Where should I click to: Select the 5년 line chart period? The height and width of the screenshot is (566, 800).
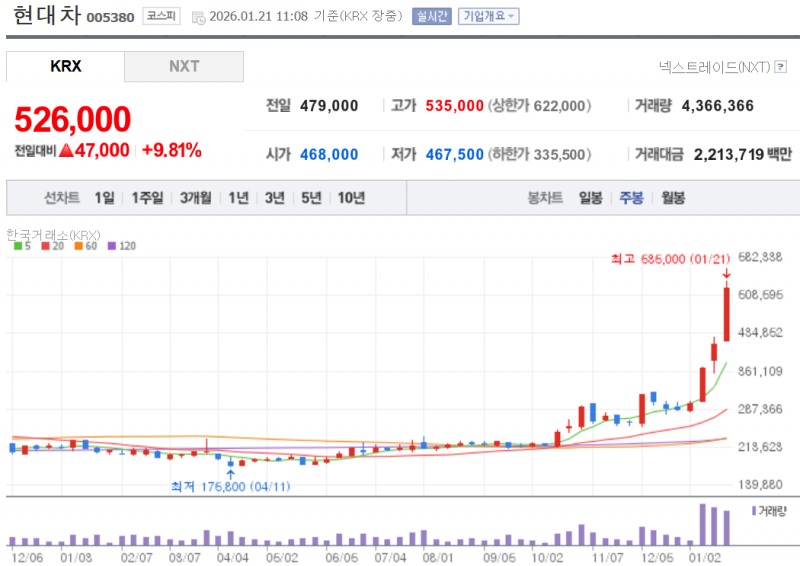pos(311,198)
